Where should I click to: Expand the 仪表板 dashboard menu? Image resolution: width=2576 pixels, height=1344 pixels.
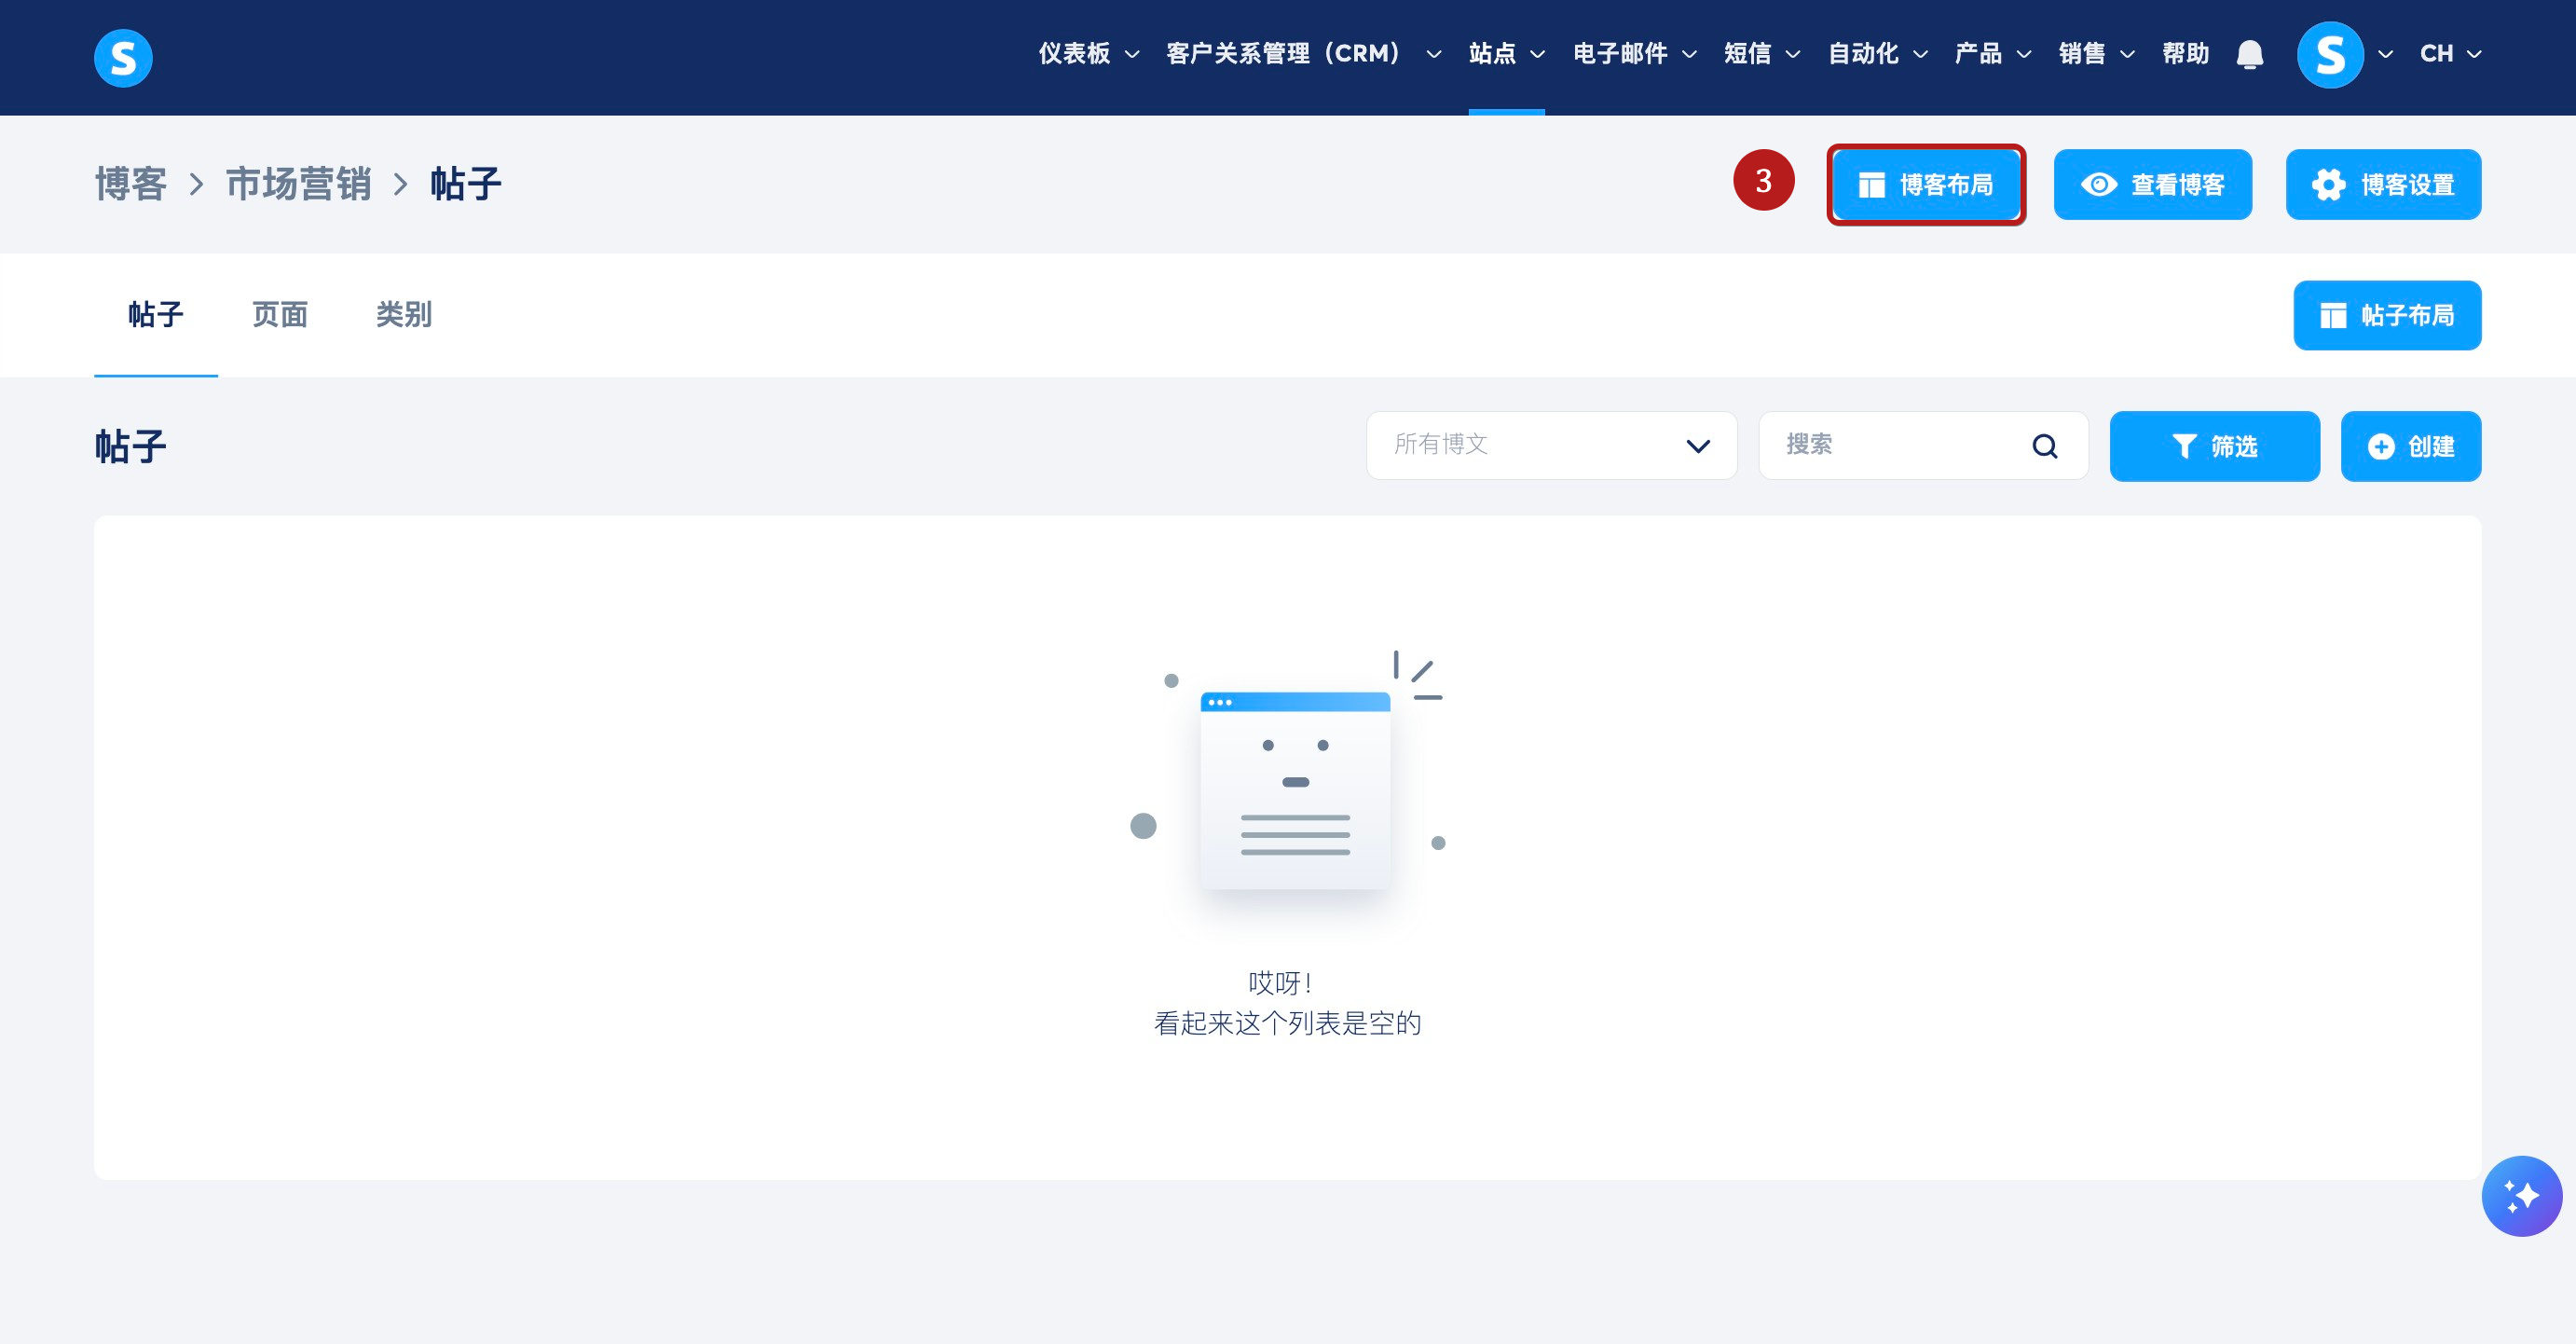click(1087, 54)
